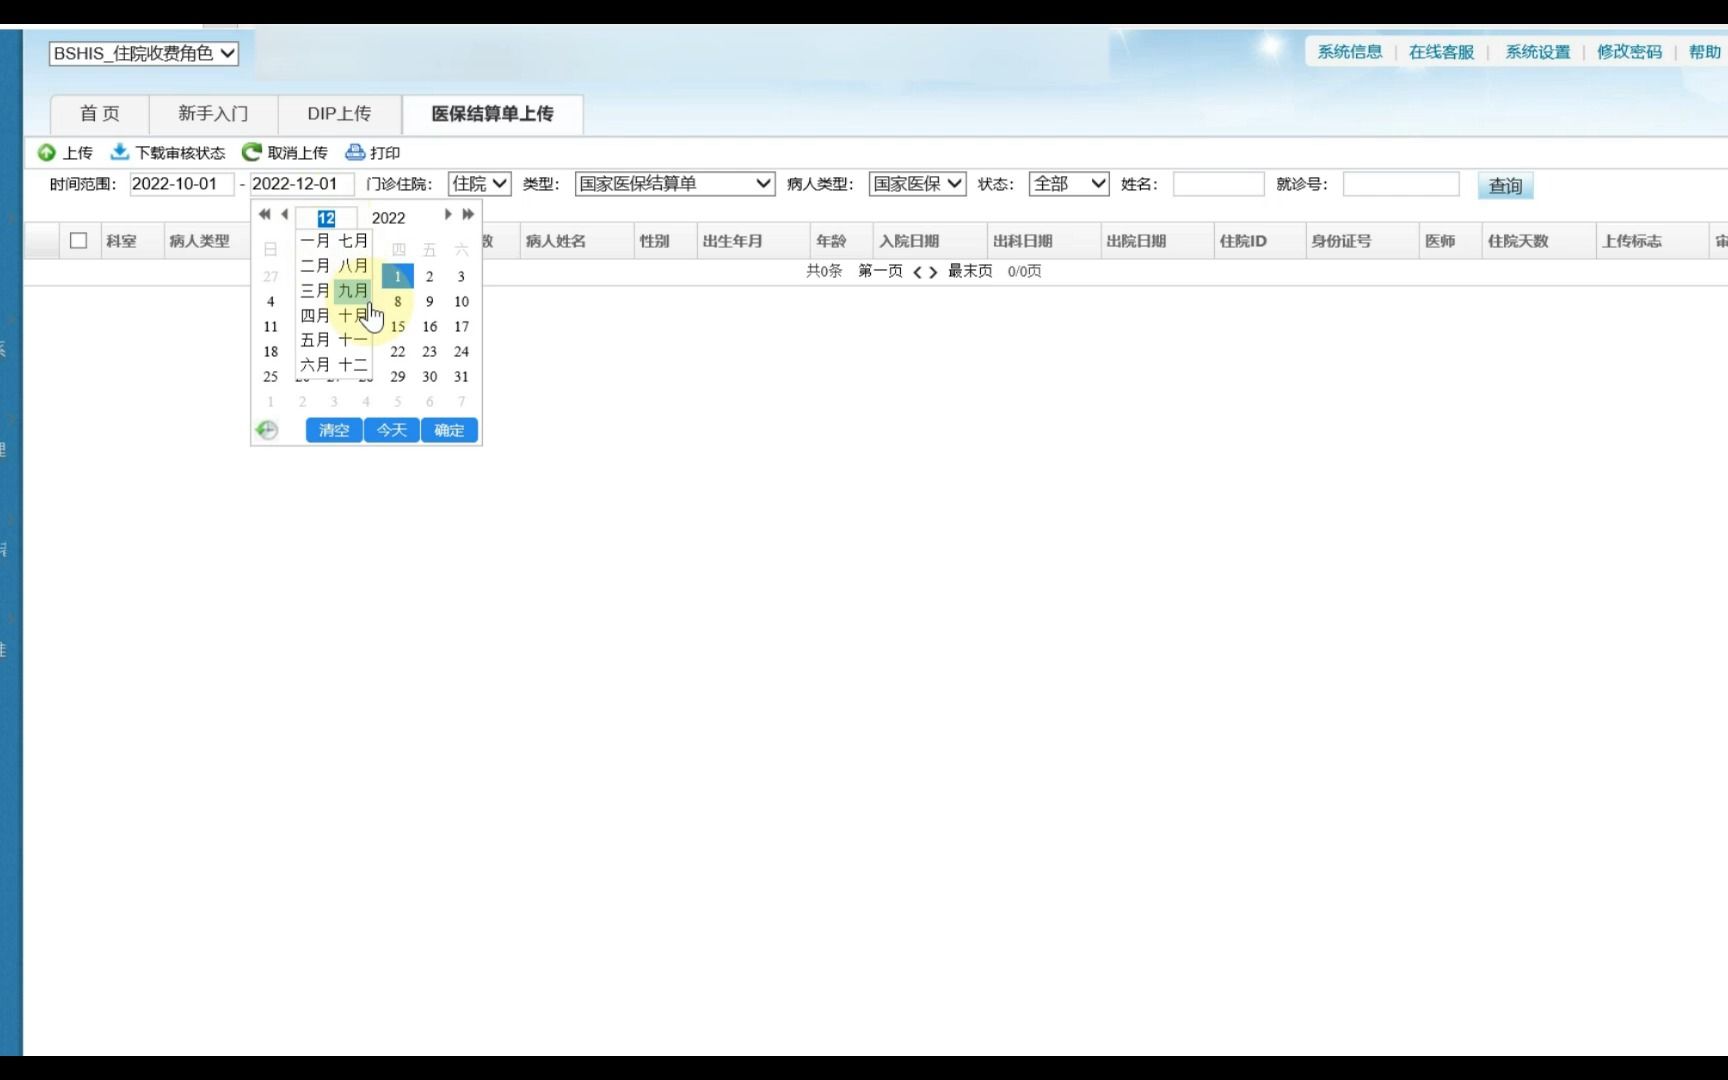The width and height of the screenshot is (1728, 1080).
Task: Open the BSHIS_住院收费角色 role dropdown
Action: pyautogui.click(x=143, y=53)
